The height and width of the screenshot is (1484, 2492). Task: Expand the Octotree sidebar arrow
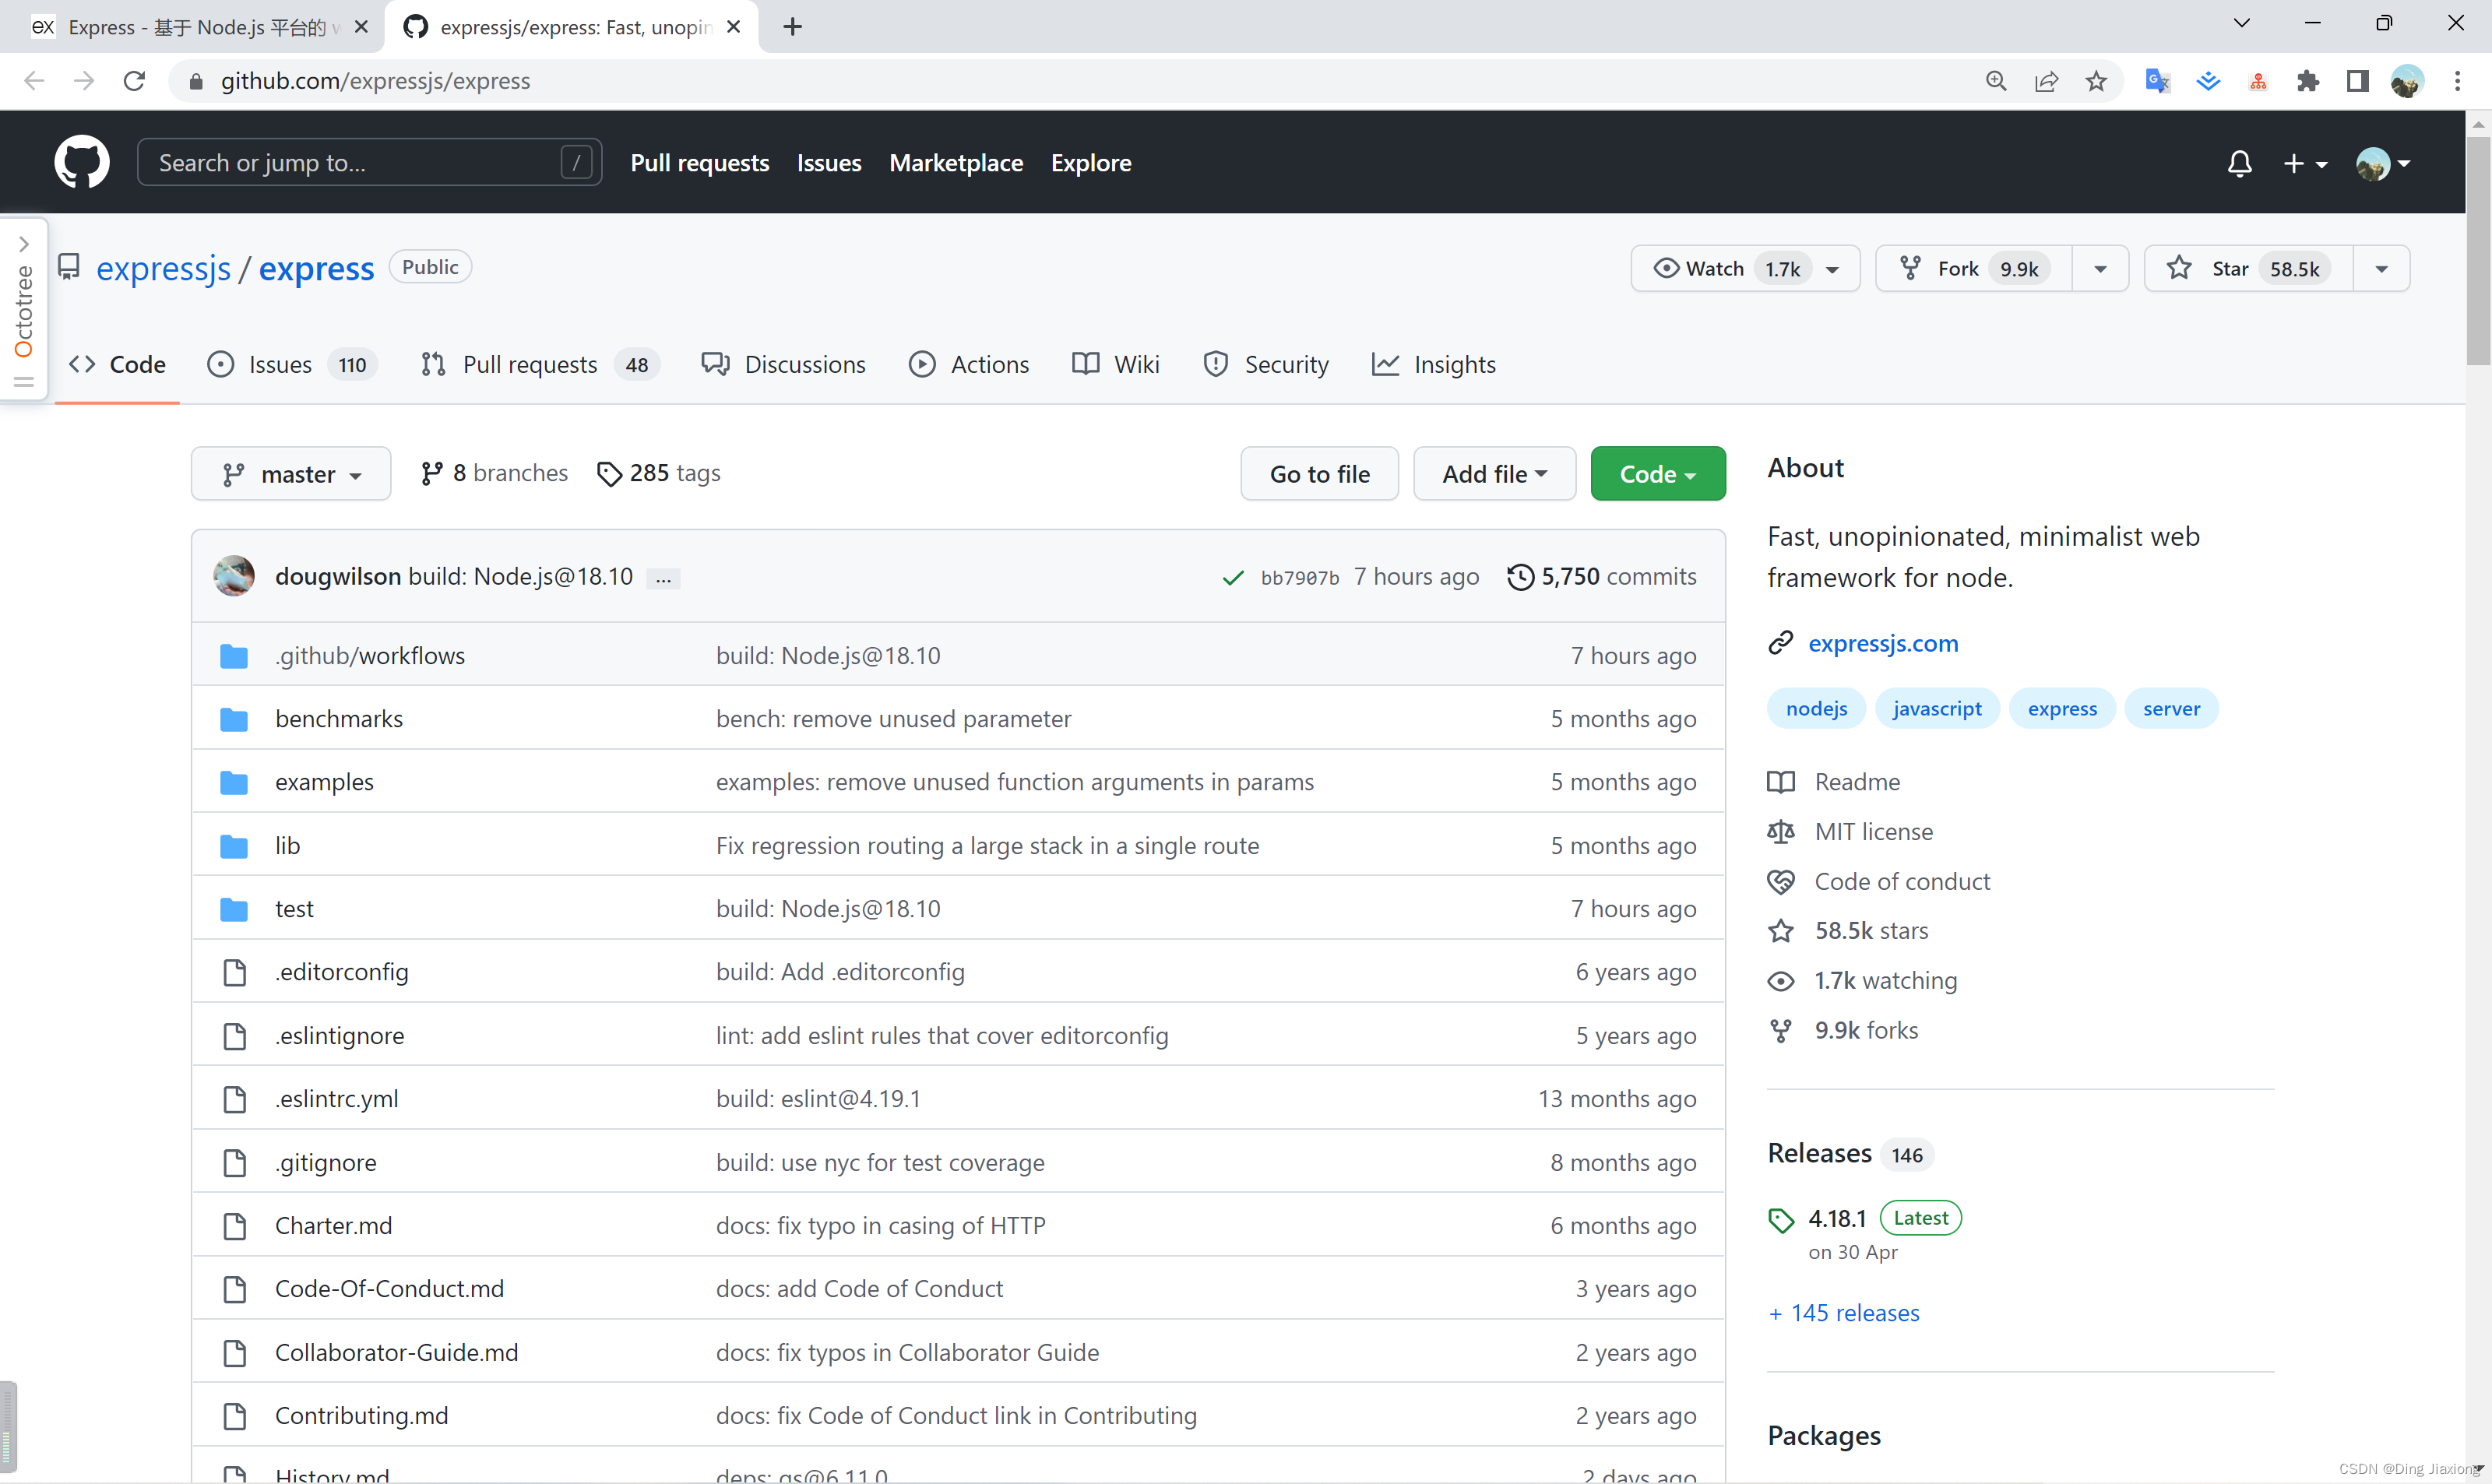(24, 244)
